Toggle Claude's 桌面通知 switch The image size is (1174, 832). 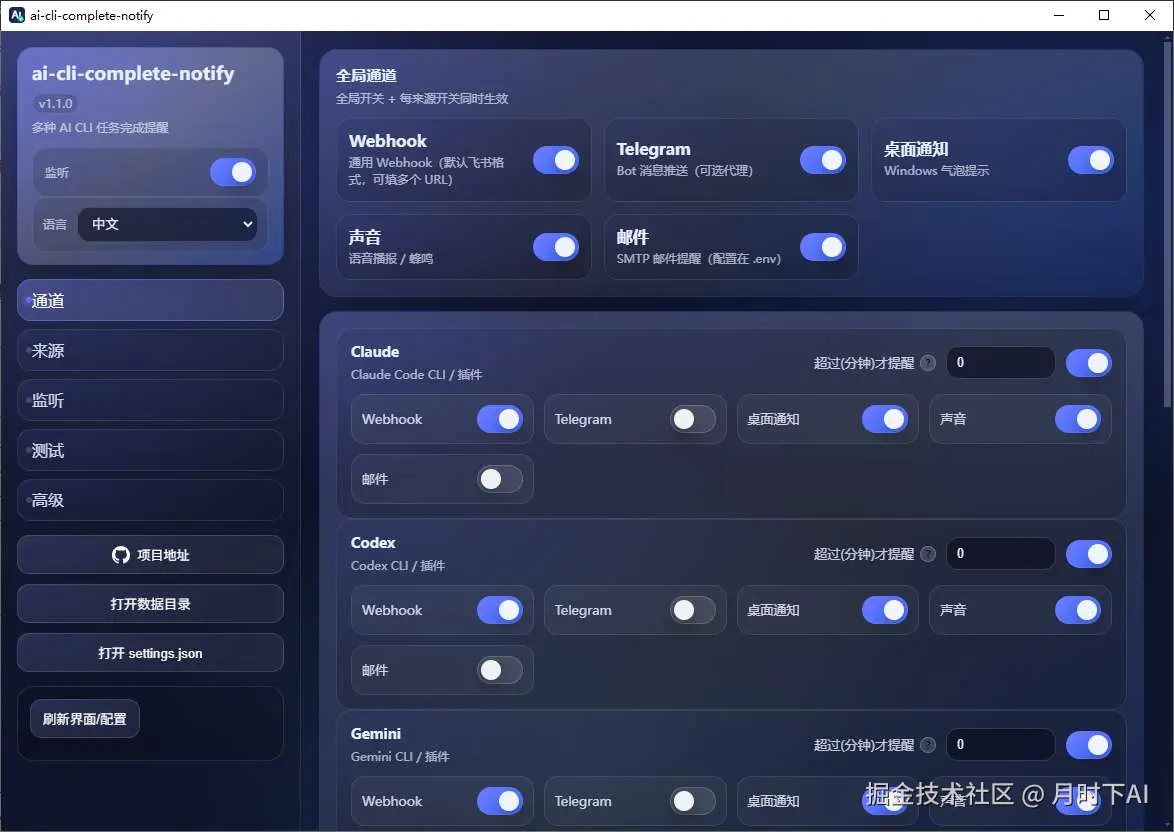[884, 419]
